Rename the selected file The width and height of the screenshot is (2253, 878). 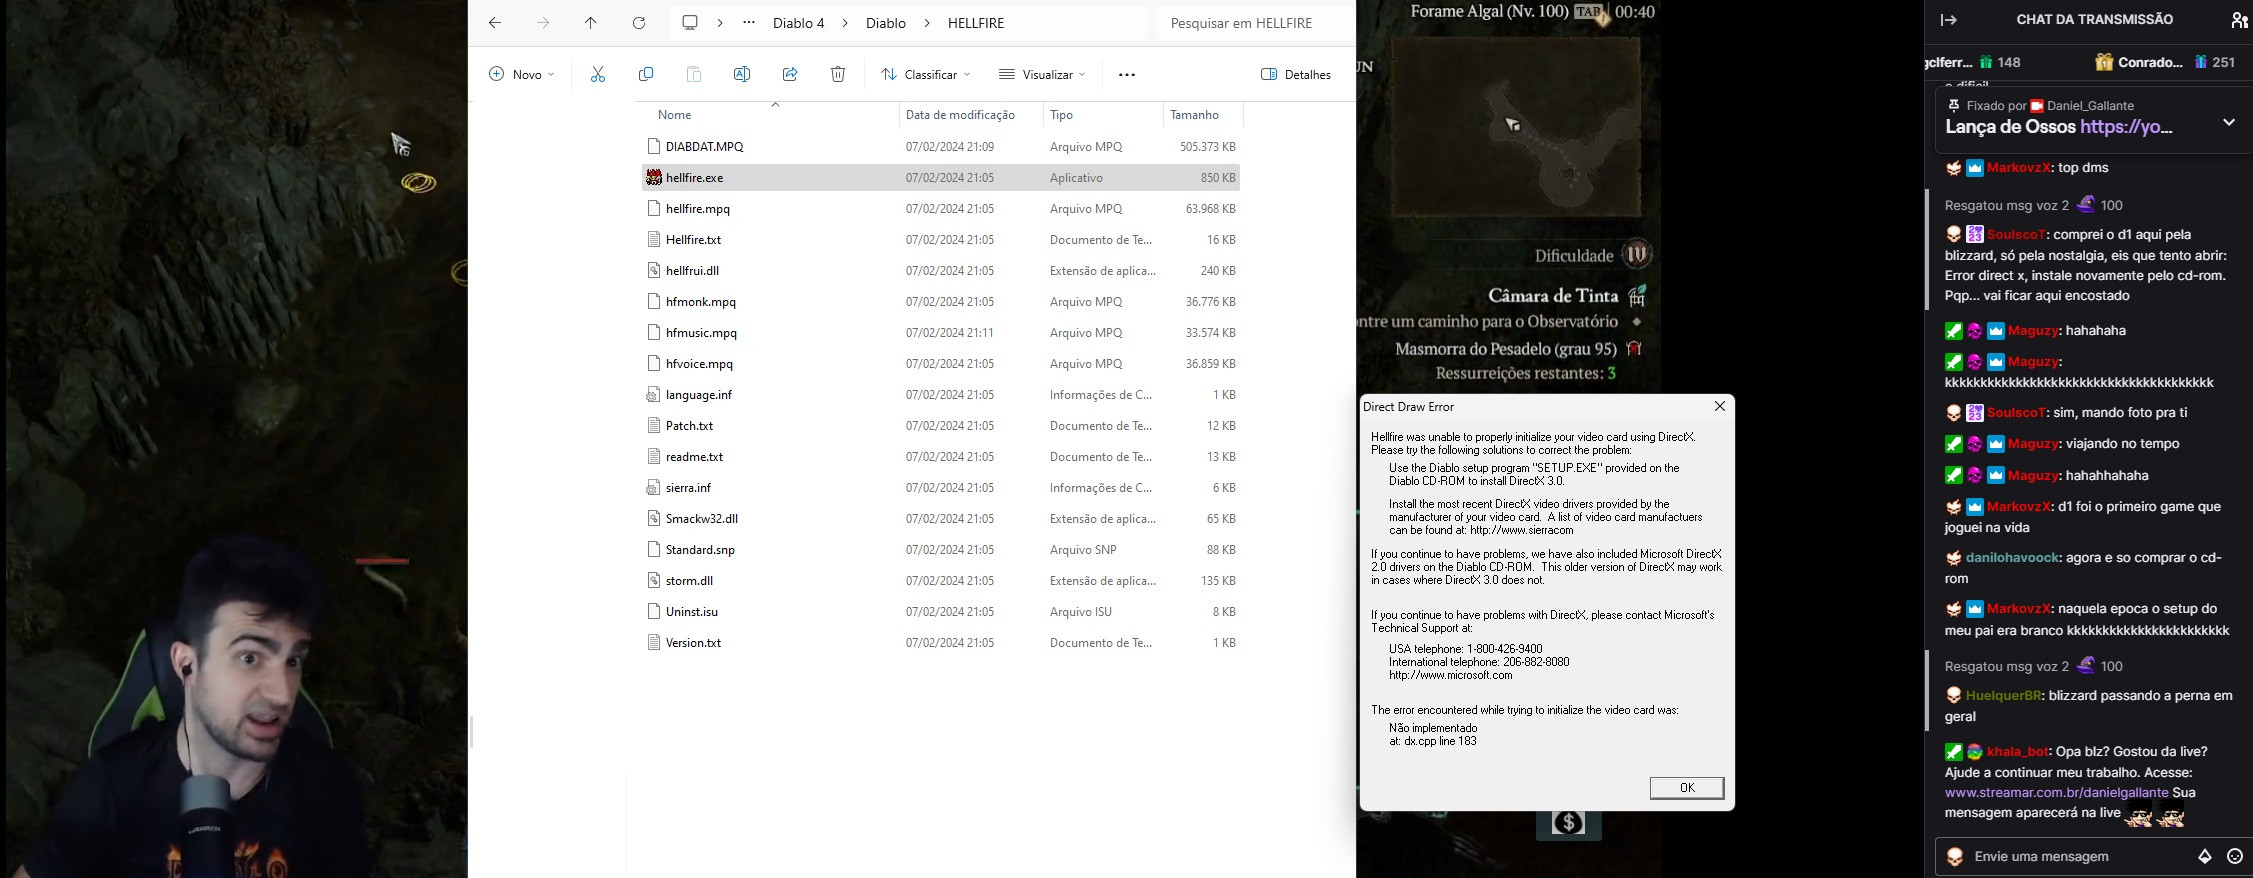pyautogui.click(x=742, y=74)
